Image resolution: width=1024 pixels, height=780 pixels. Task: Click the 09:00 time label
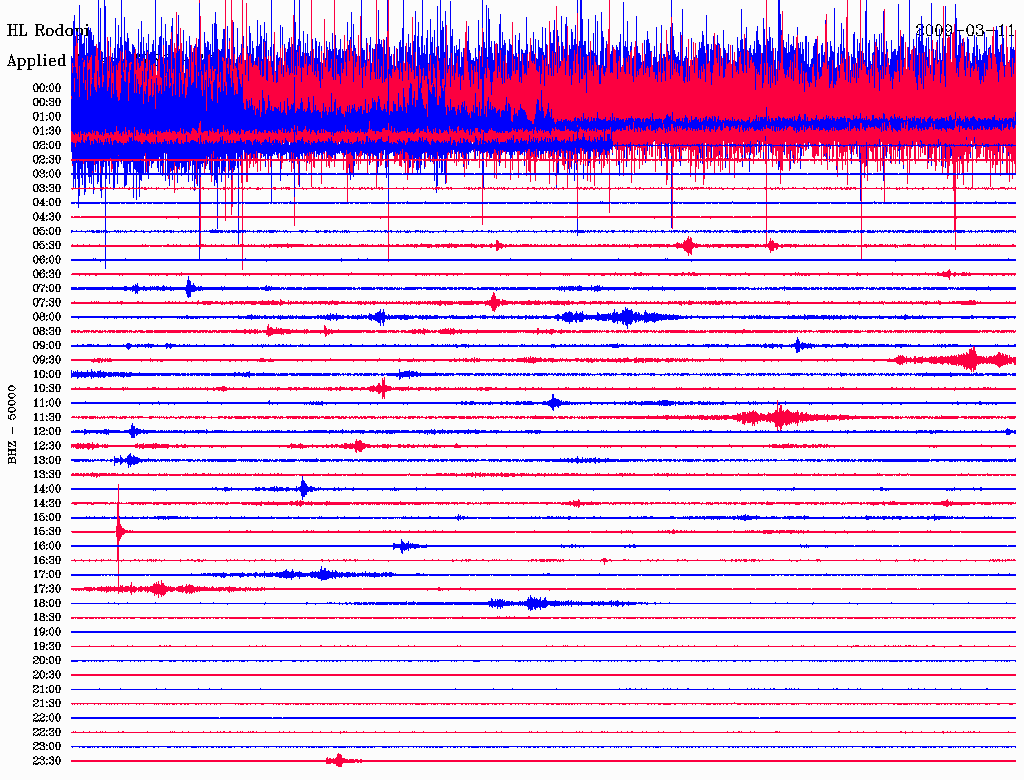(x=46, y=346)
